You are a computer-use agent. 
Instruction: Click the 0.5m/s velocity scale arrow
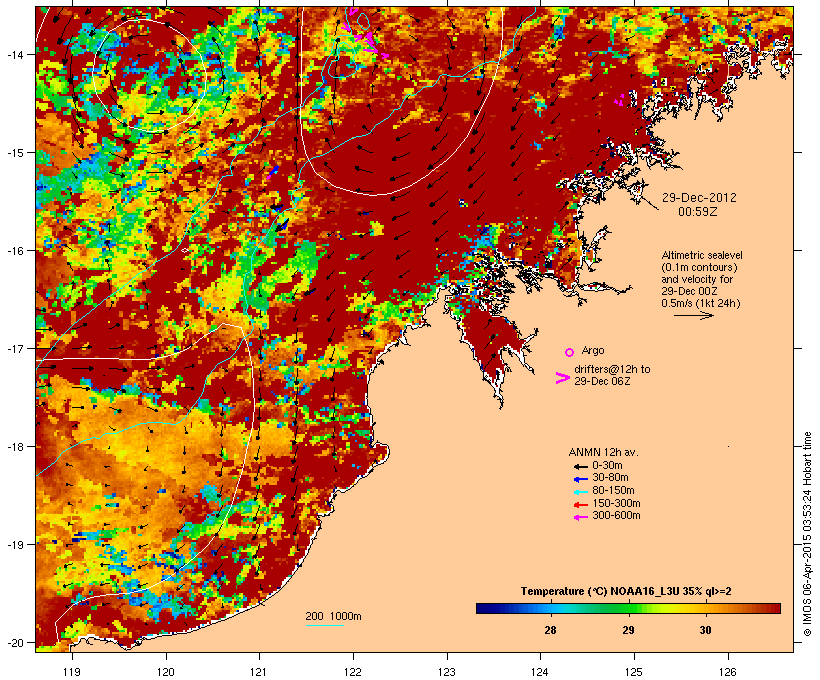click(693, 315)
